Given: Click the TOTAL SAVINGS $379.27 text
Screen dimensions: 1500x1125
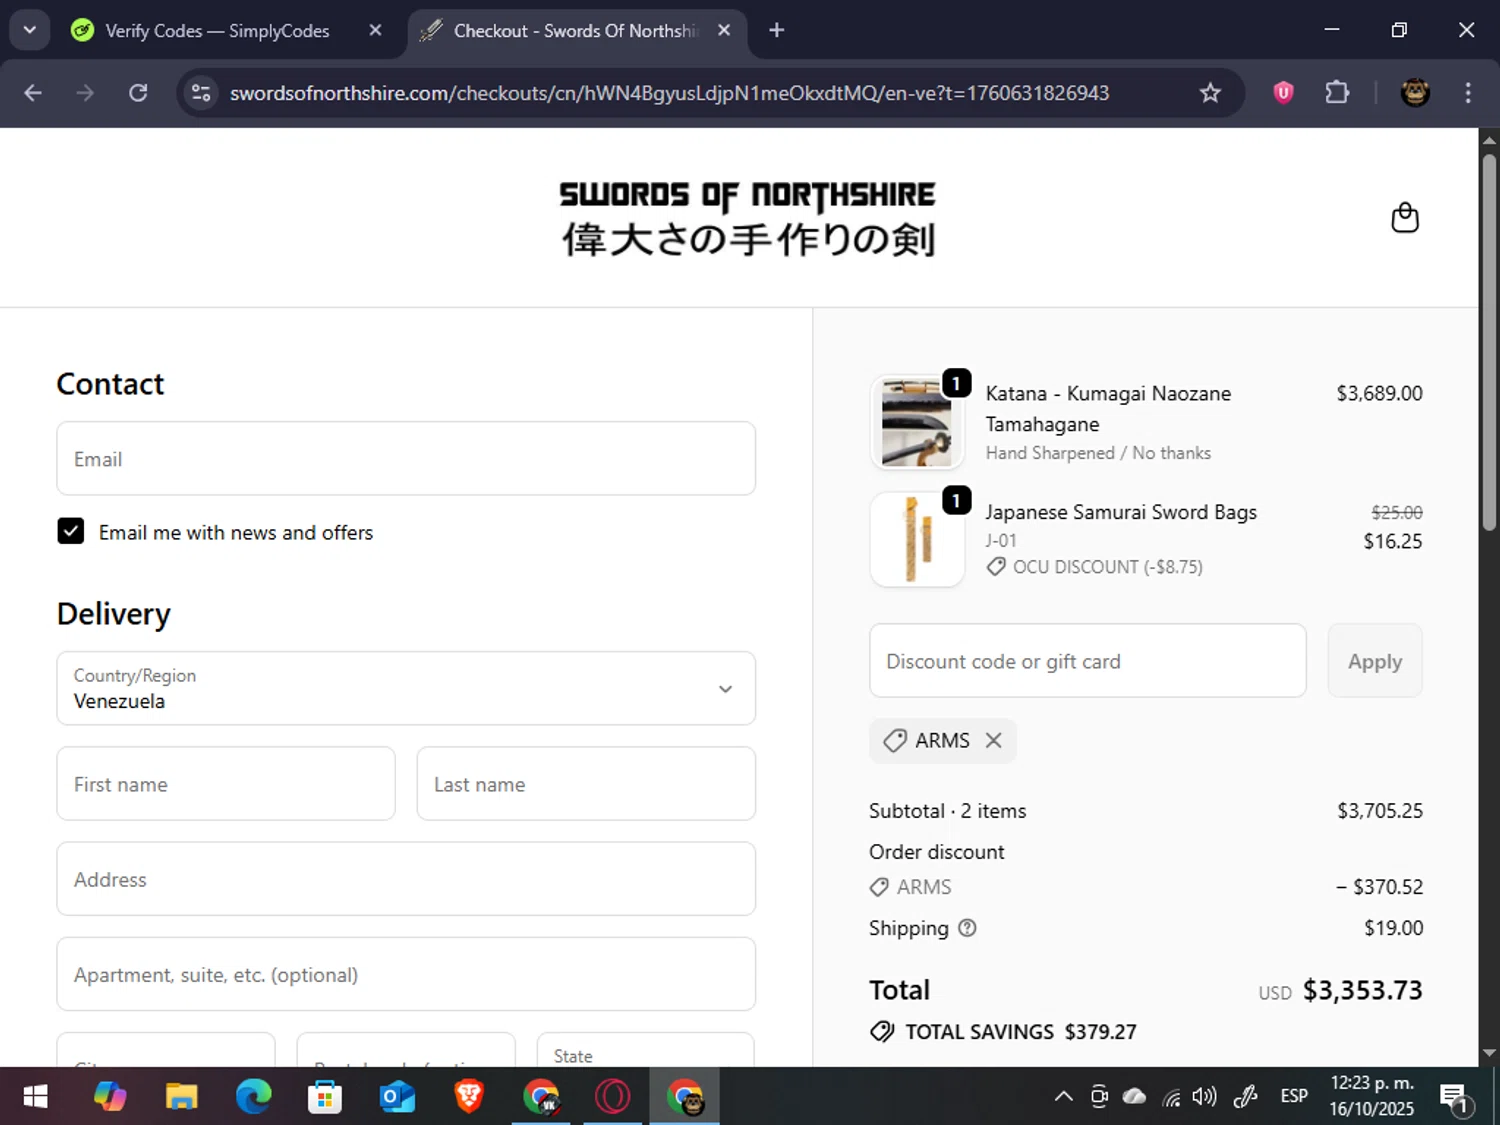Looking at the screenshot, I should tap(1021, 1032).
